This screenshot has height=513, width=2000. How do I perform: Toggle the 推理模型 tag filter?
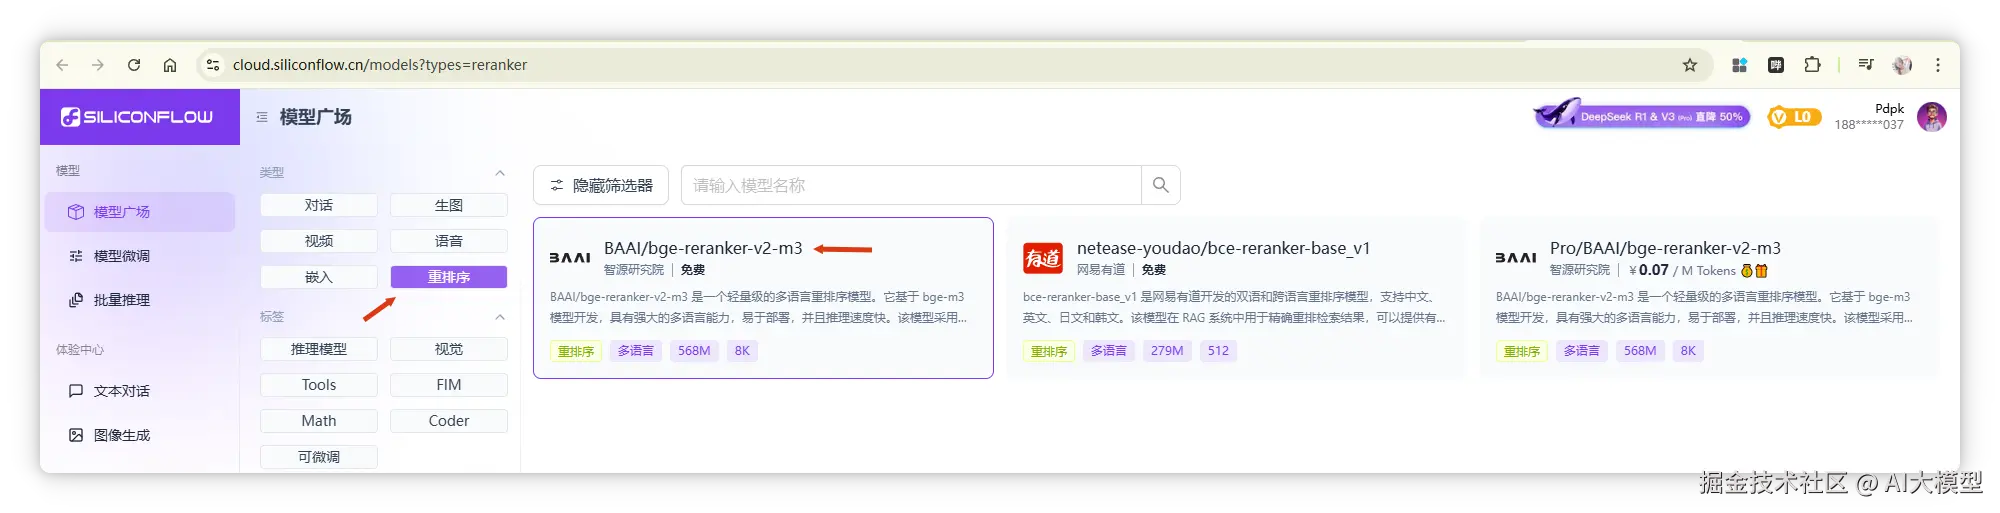point(319,349)
